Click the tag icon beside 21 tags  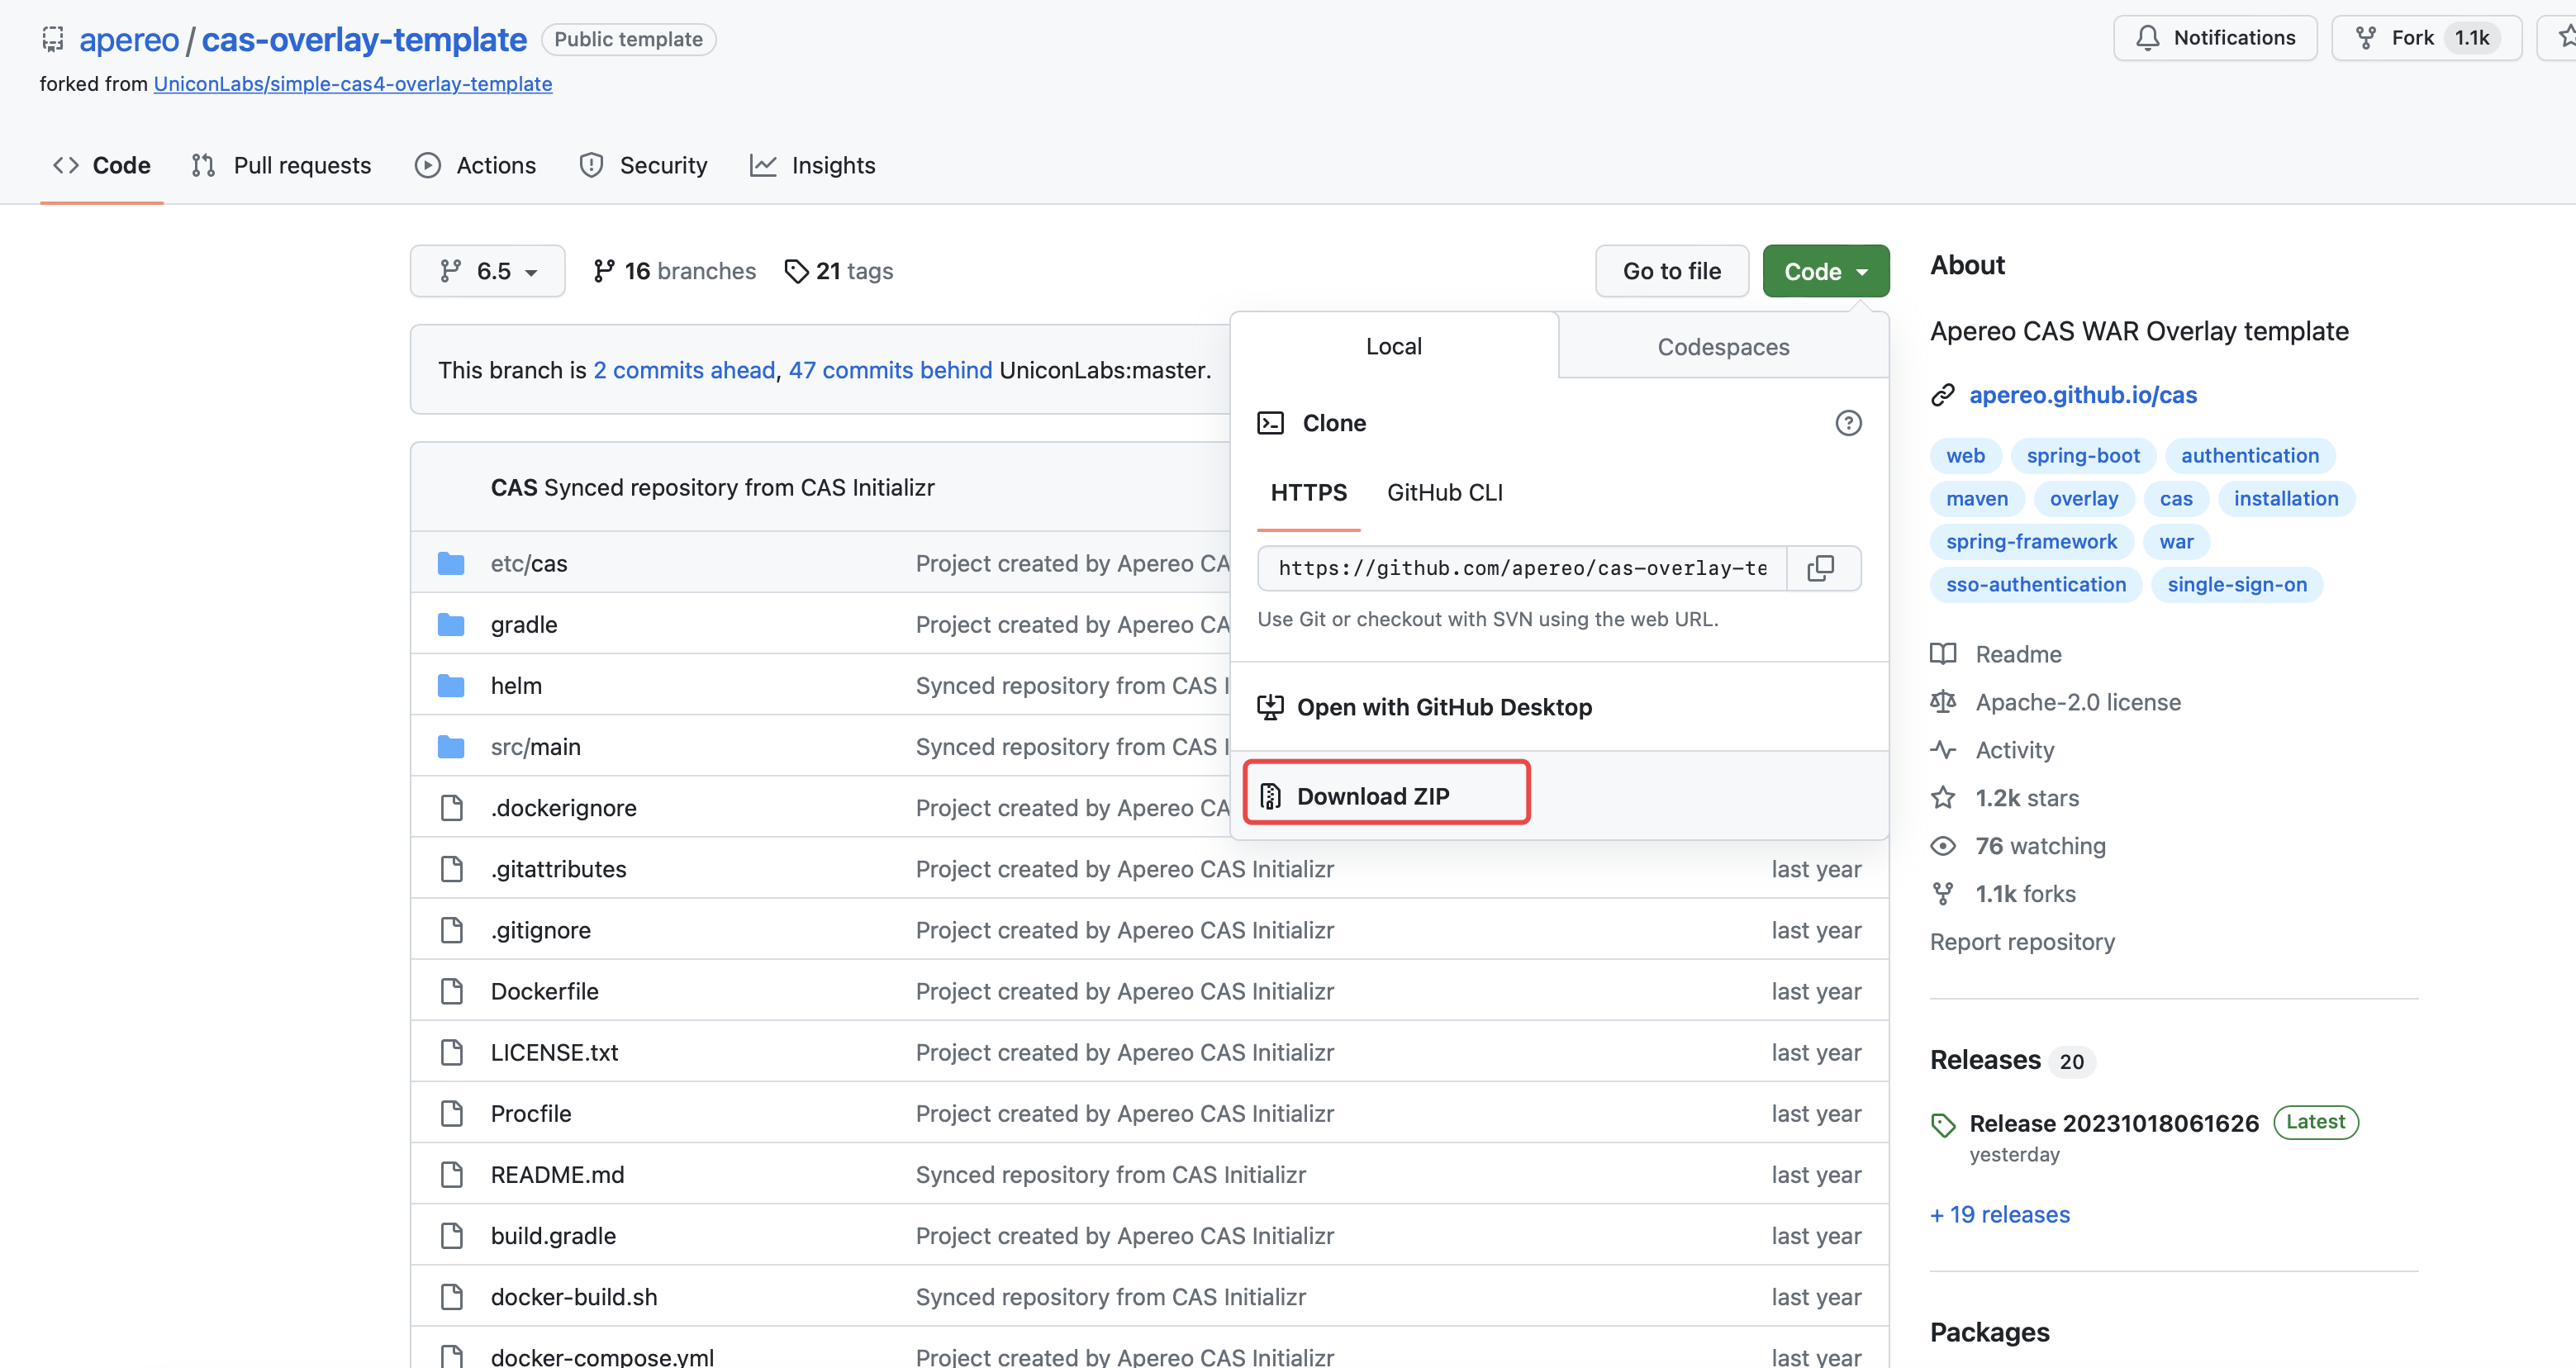(796, 271)
